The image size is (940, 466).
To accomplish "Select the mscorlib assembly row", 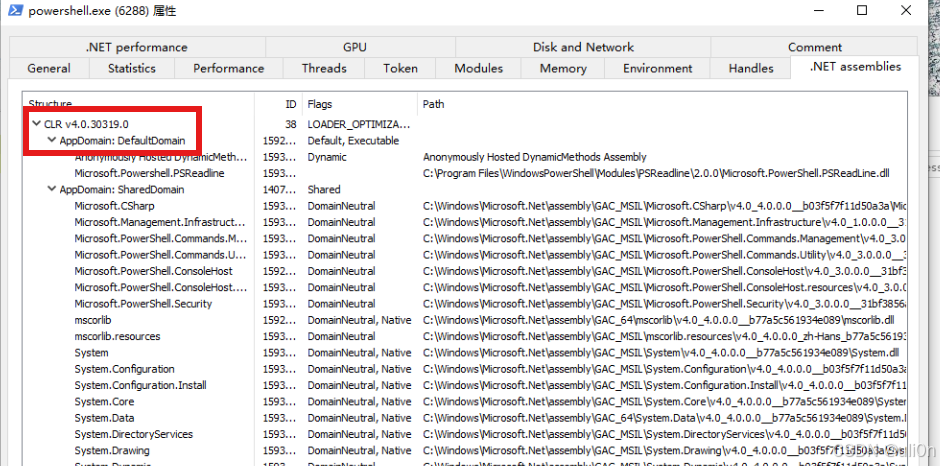I will click(x=465, y=320).
